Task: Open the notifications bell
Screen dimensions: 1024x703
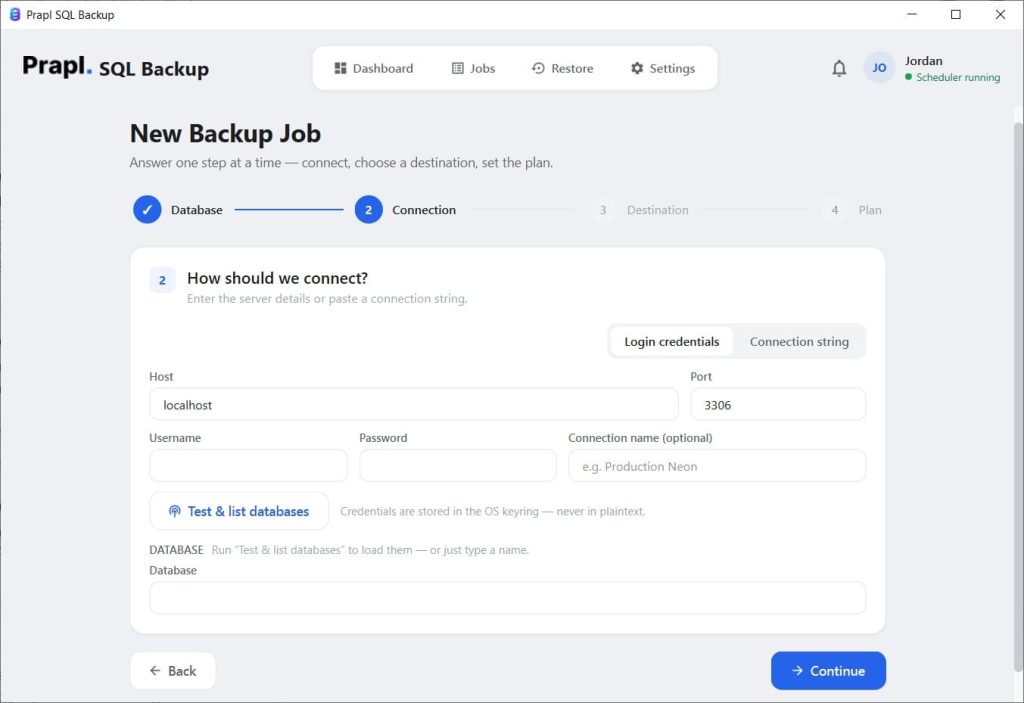Action: click(x=839, y=68)
